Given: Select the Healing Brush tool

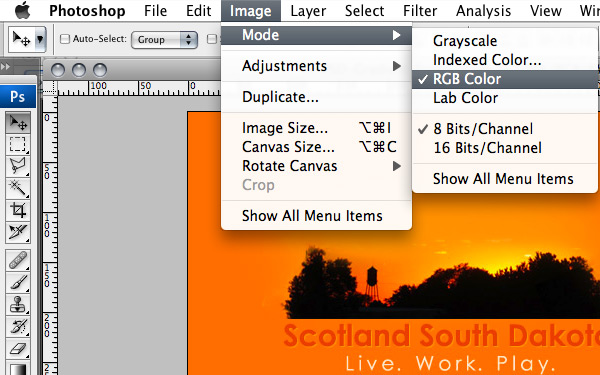Looking at the screenshot, I should [18, 261].
